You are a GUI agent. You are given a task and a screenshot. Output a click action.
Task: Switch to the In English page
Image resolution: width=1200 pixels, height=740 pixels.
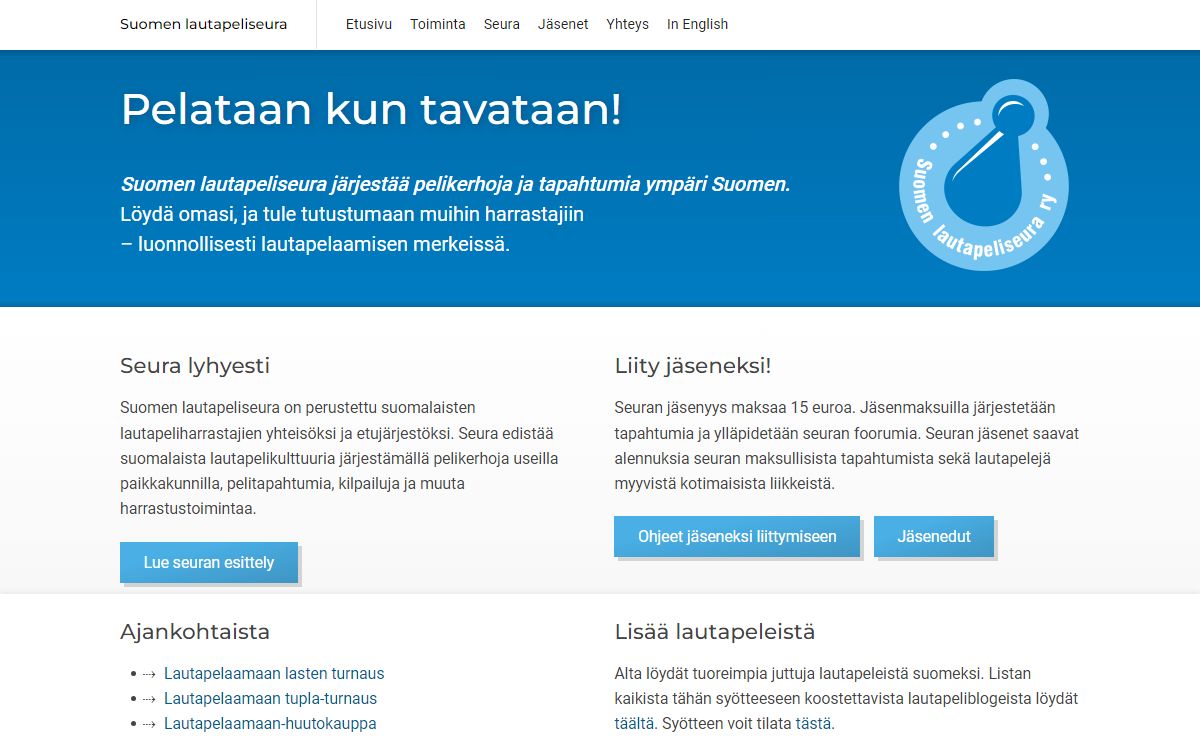[x=697, y=24]
